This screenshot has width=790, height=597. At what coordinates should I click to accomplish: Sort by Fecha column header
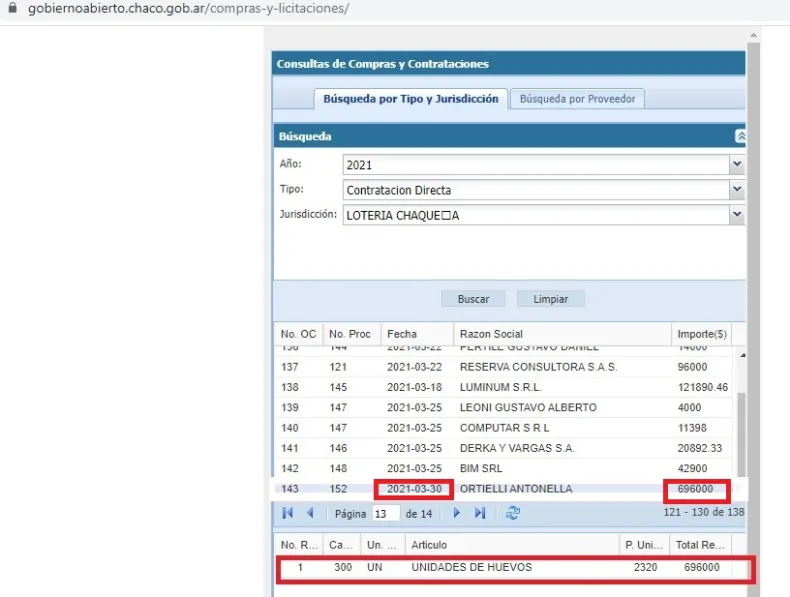[416, 333]
